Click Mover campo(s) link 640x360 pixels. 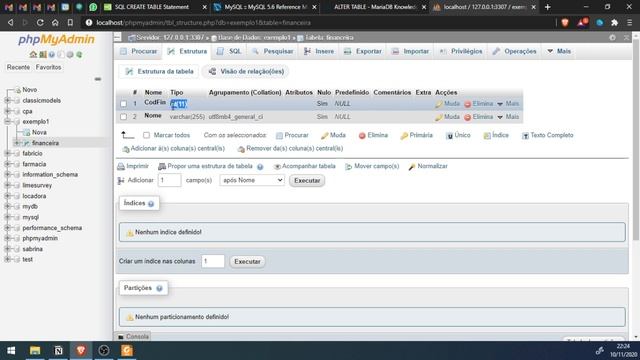372,166
